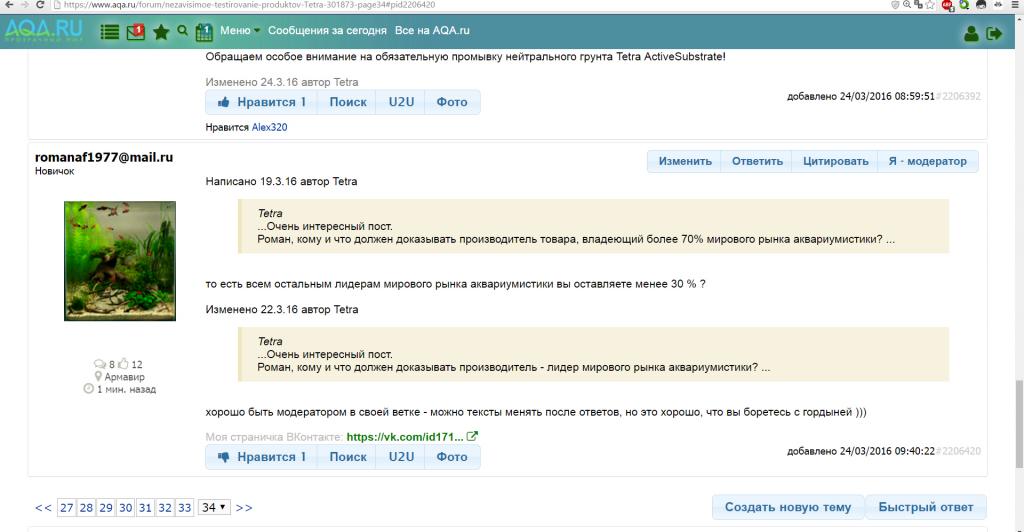Image resolution: width=1024 pixels, height=532 pixels.
Task: Click U2U under the Tetra post
Action: click(401, 102)
